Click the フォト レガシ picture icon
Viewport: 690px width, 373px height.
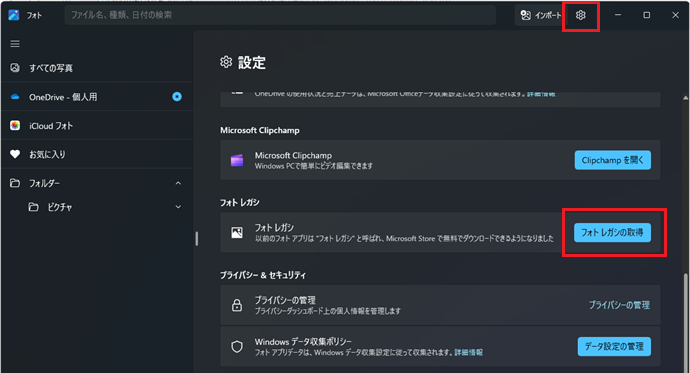(x=237, y=232)
